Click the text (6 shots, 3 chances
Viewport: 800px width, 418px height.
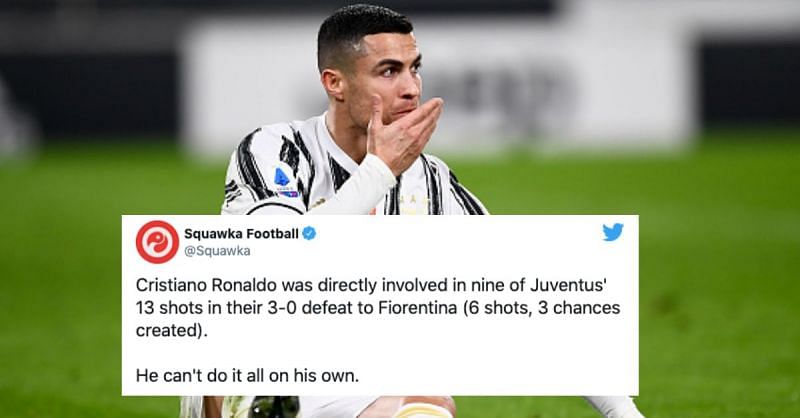541,308
